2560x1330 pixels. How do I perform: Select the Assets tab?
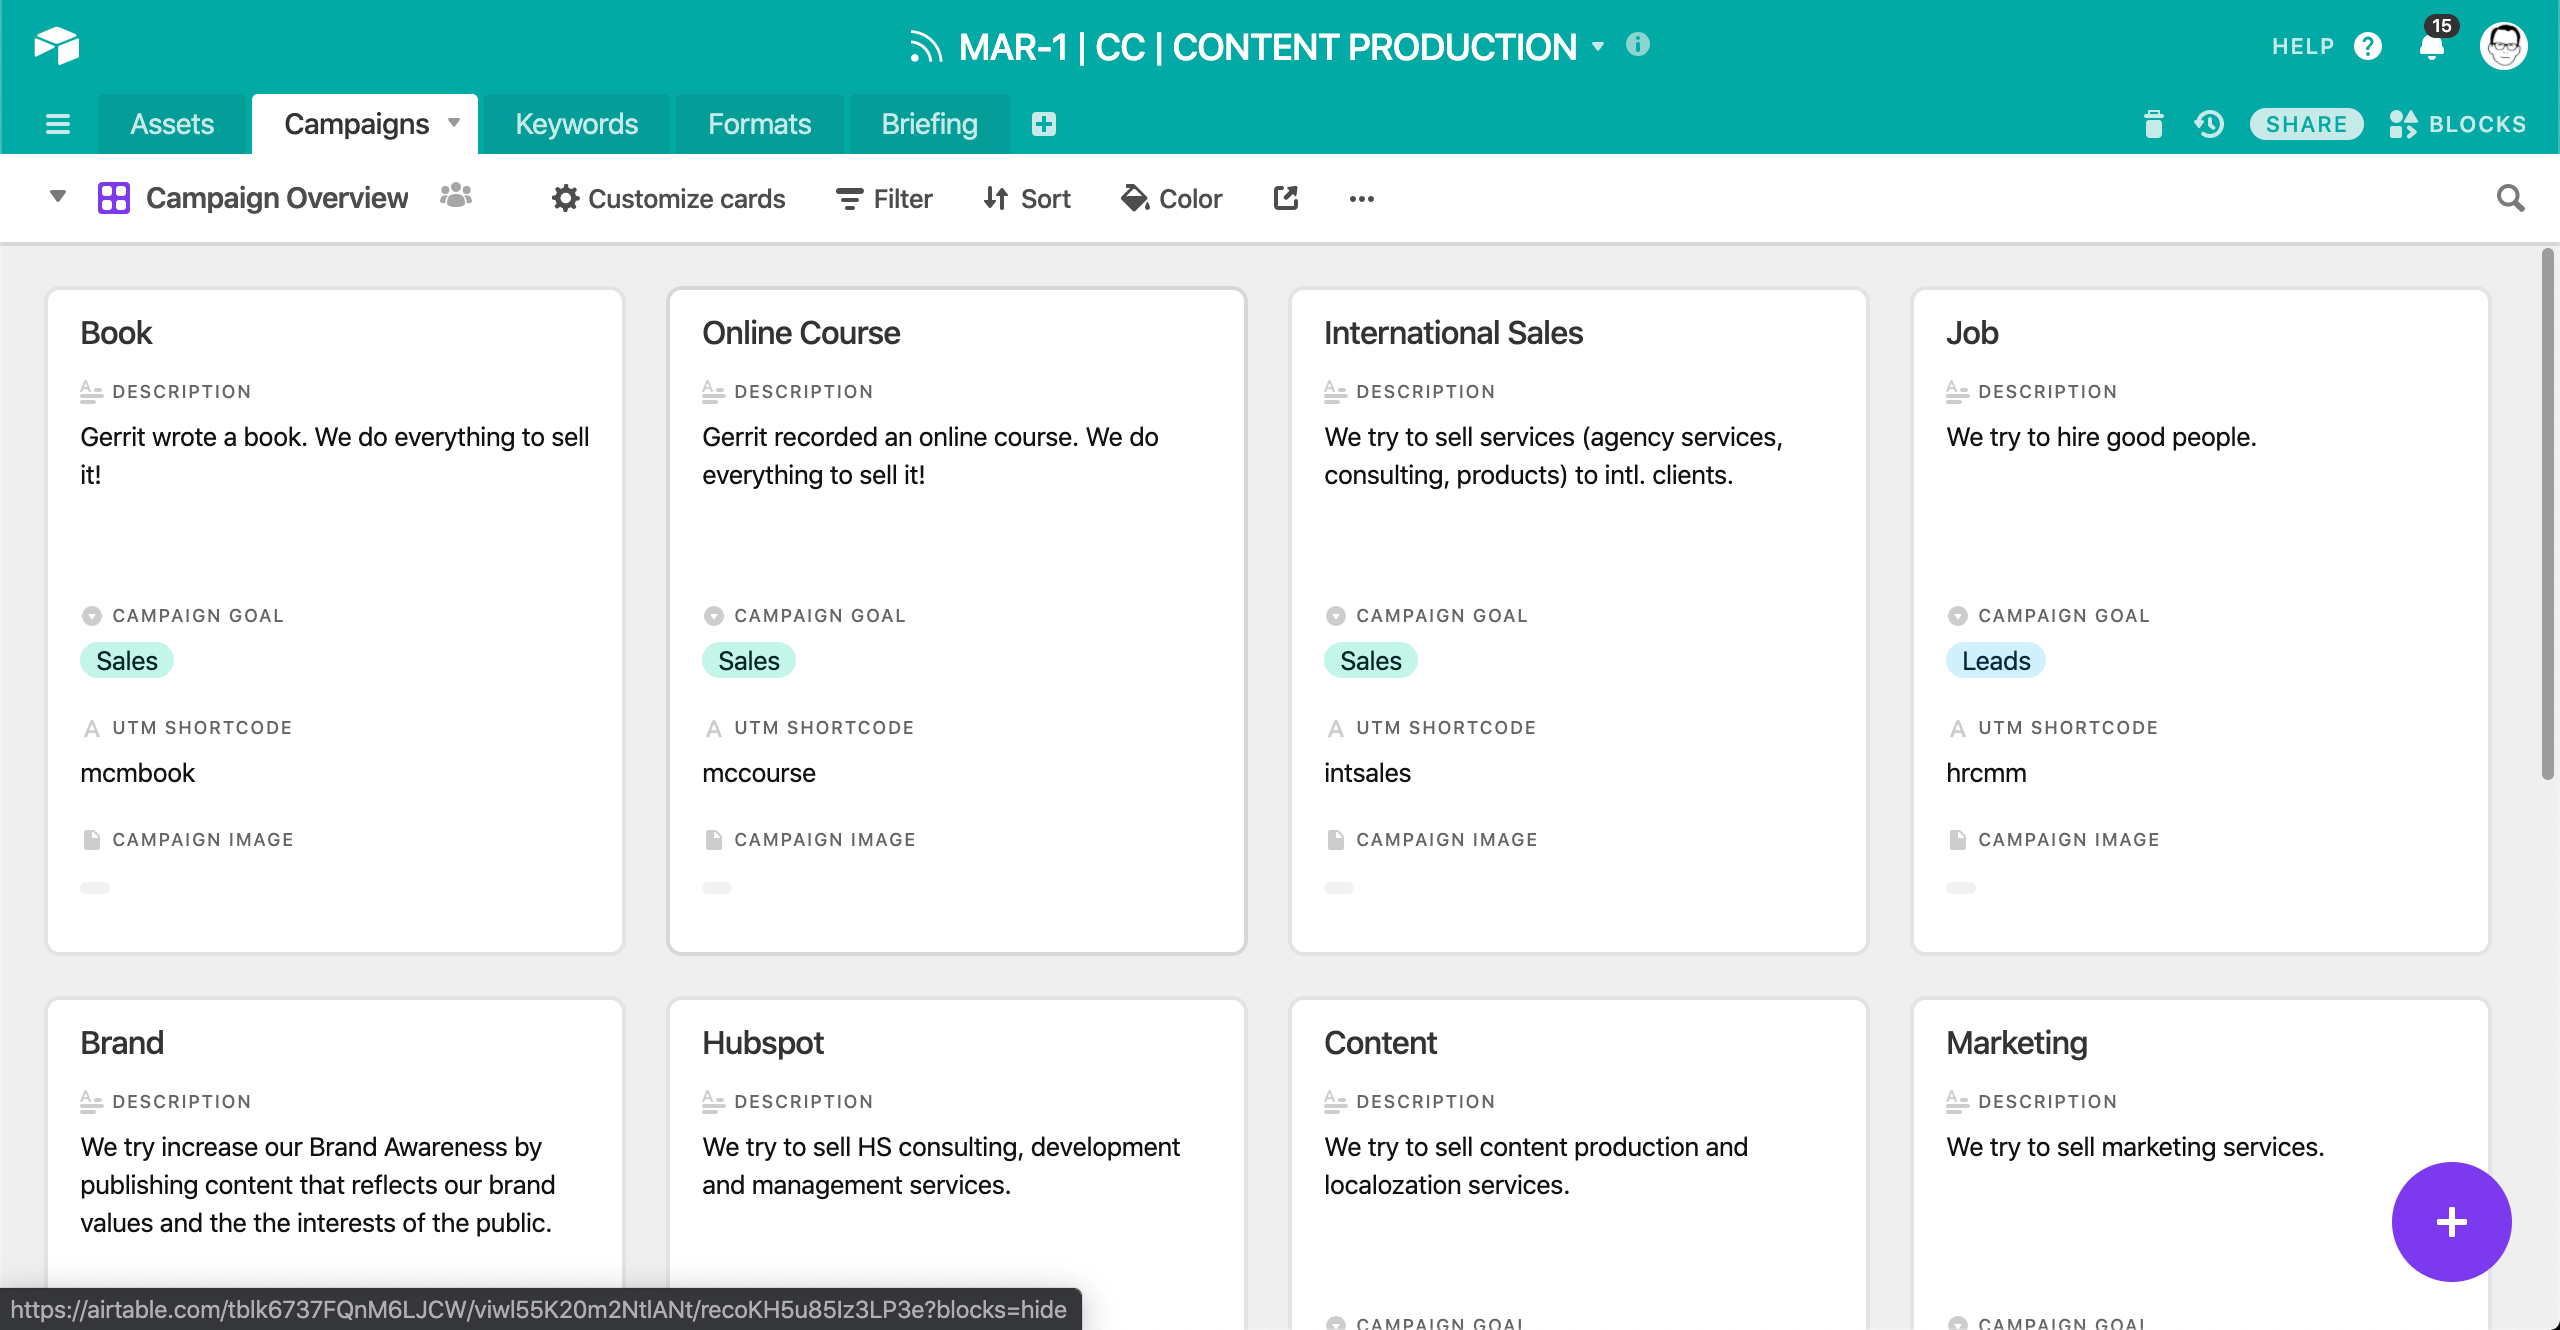point(173,122)
